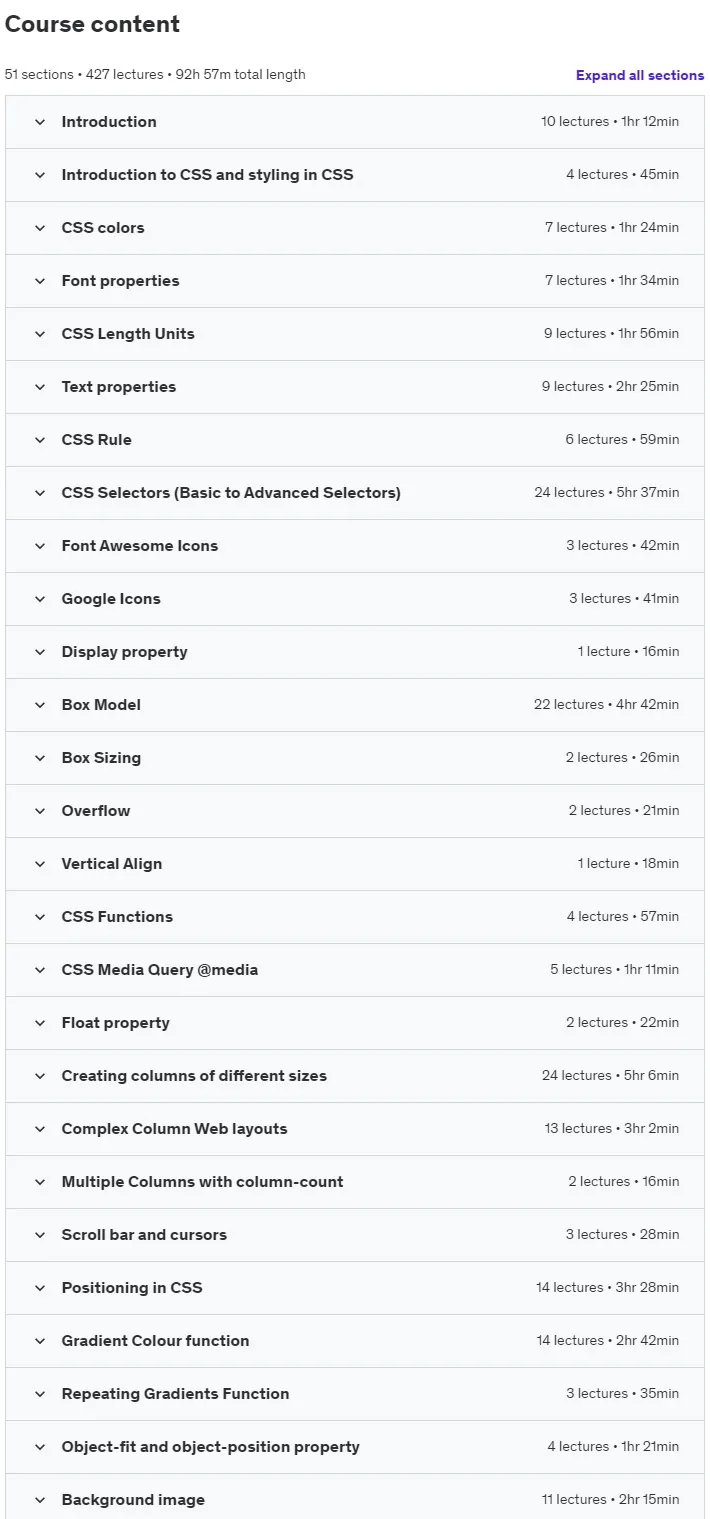Click chevron beside Font Awesome Icons
The height and width of the screenshot is (1519, 710).
pyautogui.click(x=40, y=546)
